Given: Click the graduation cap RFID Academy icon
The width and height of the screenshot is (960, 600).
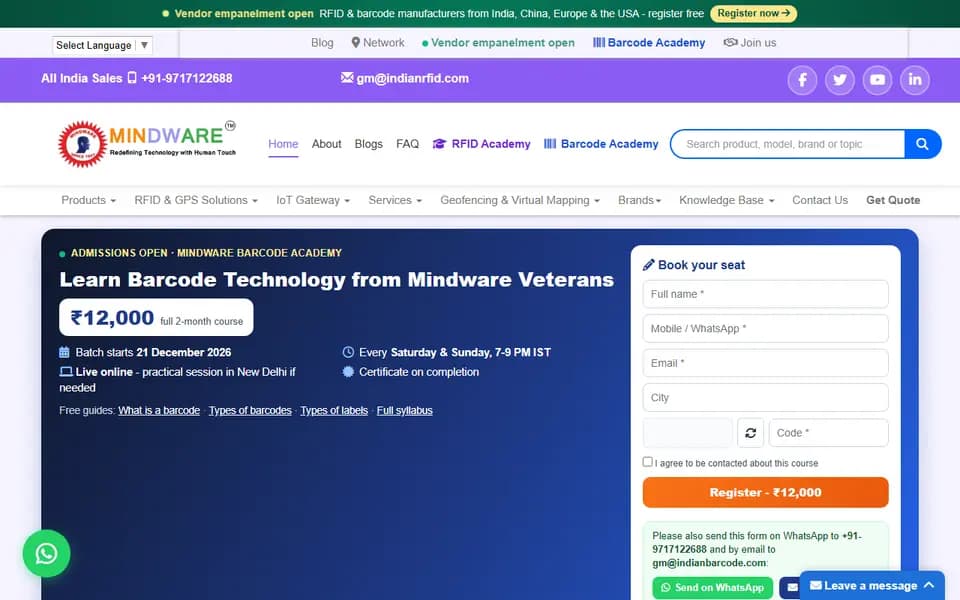Looking at the screenshot, I should click(x=439, y=144).
